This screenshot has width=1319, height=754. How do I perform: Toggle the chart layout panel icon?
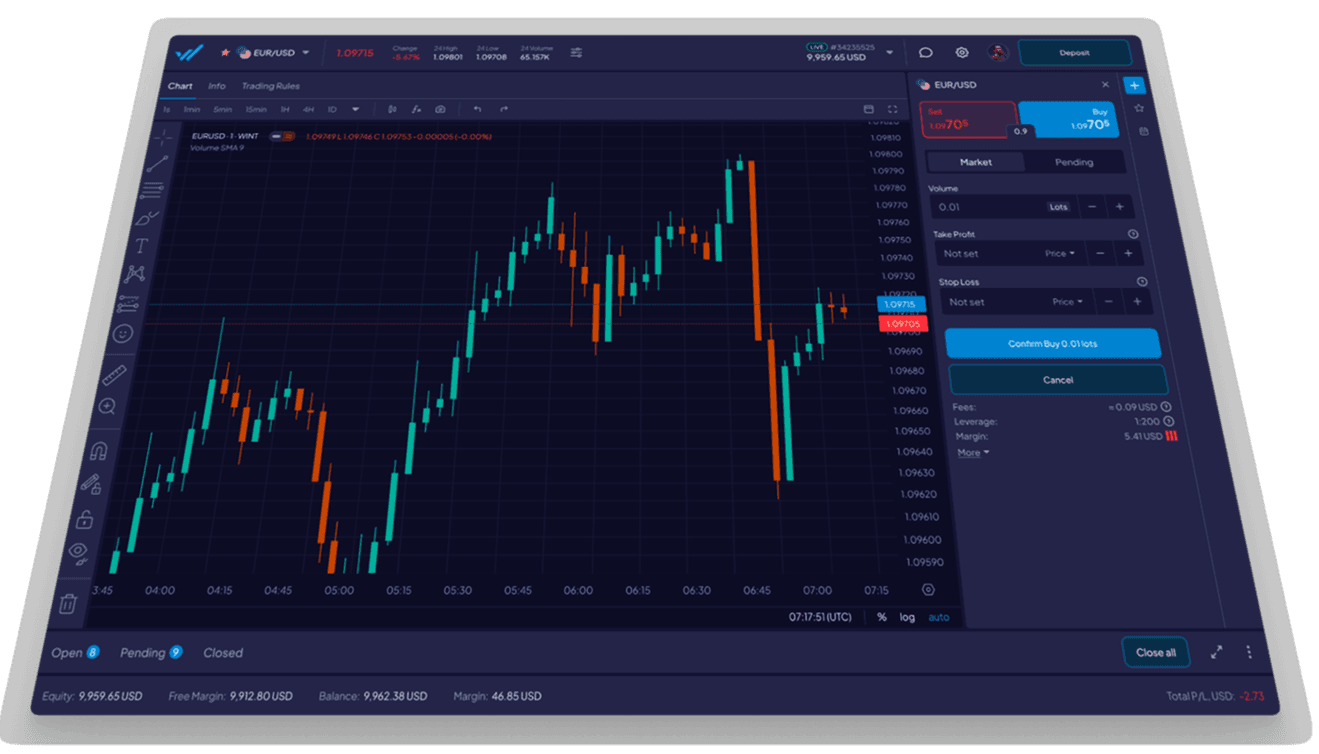(868, 109)
